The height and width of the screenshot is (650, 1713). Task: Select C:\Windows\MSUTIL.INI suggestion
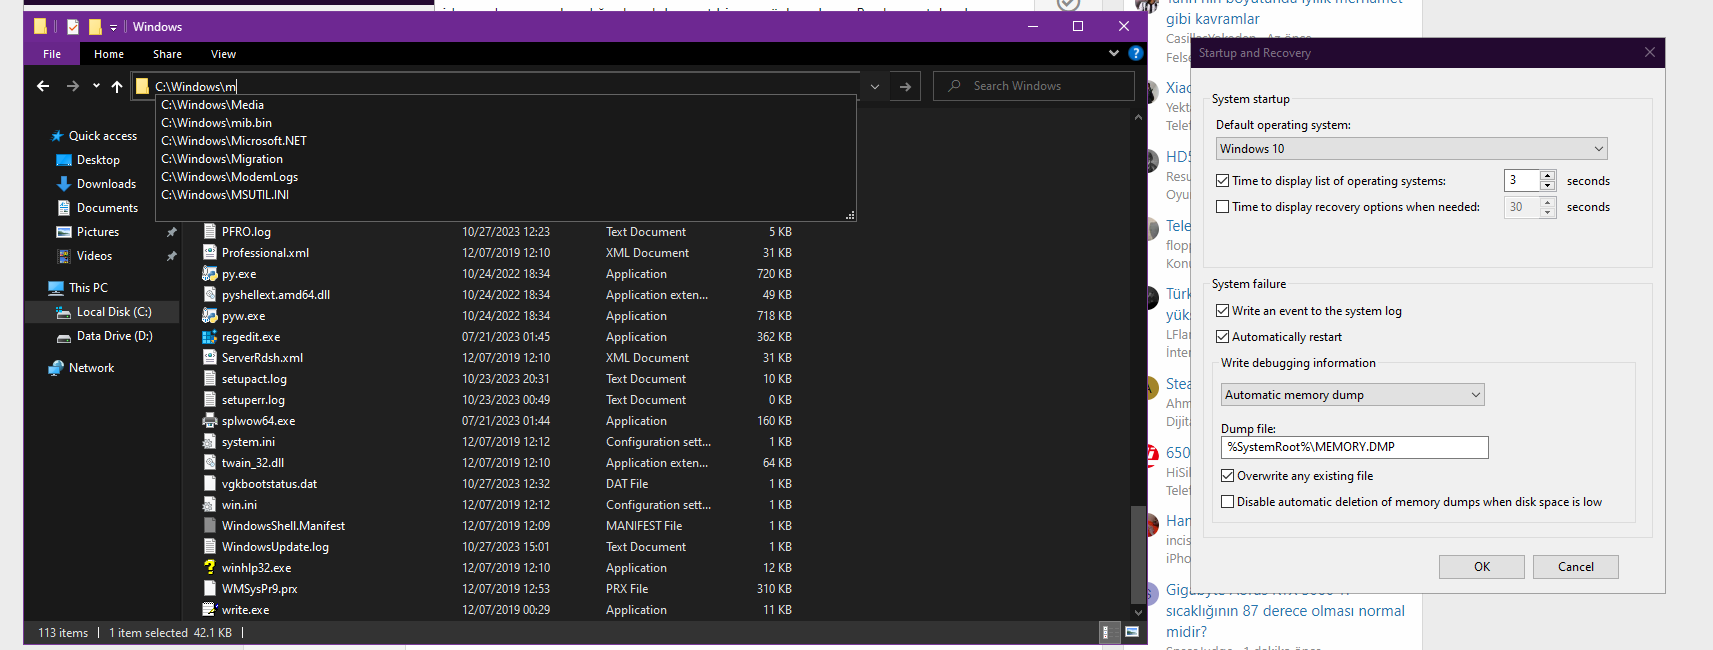click(224, 195)
